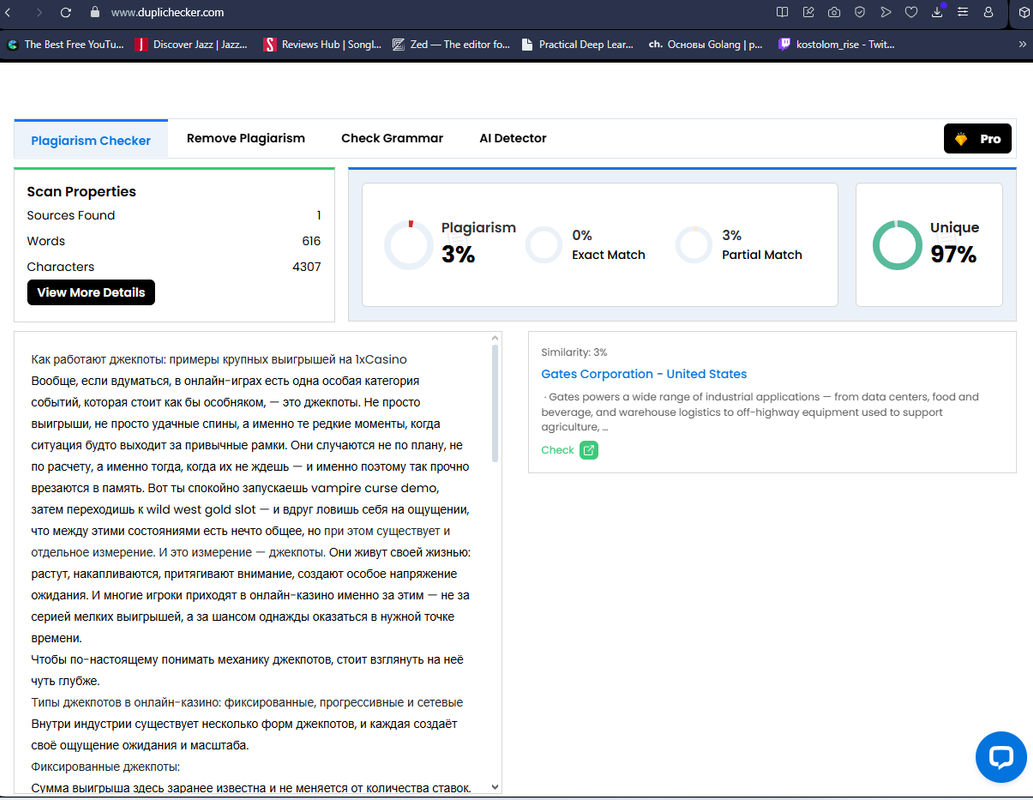
Task: Open the Основы Golang bookmark
Action: [x=706, y=44]
